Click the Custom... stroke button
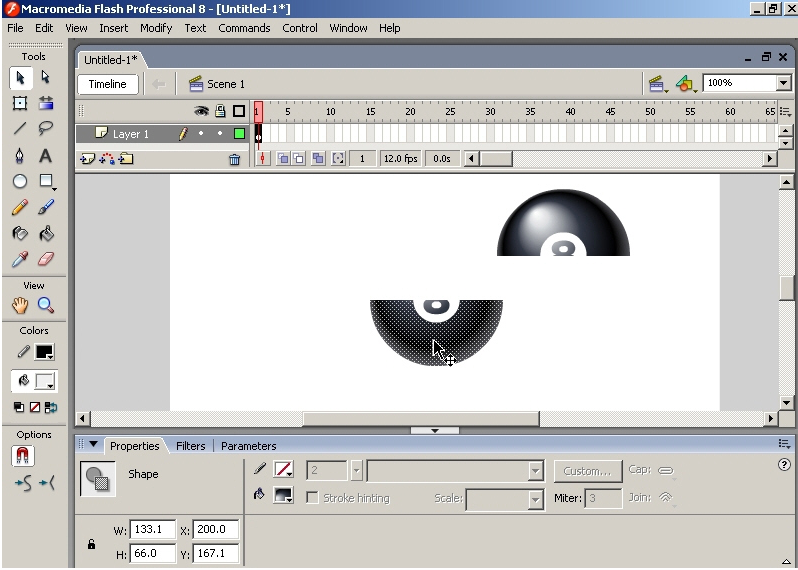 [x=587, y=471]
